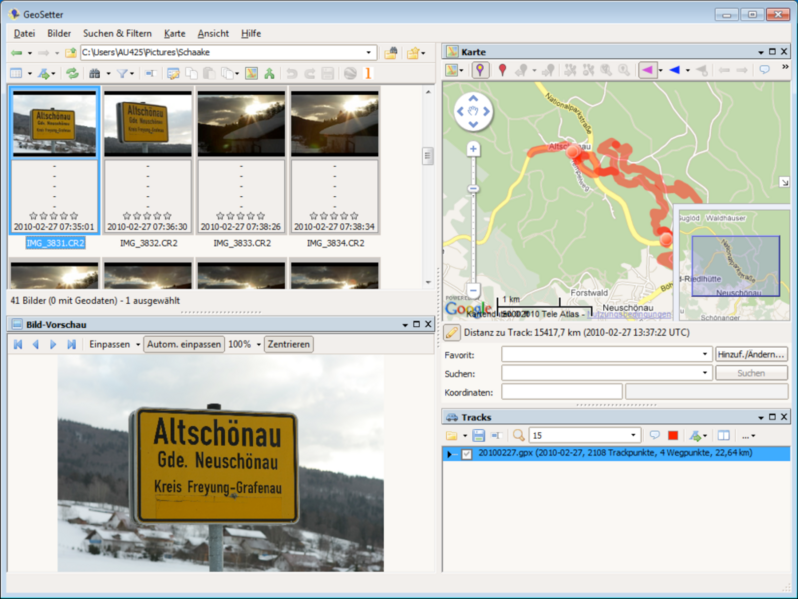Go up one folder level

coord(71,52)
